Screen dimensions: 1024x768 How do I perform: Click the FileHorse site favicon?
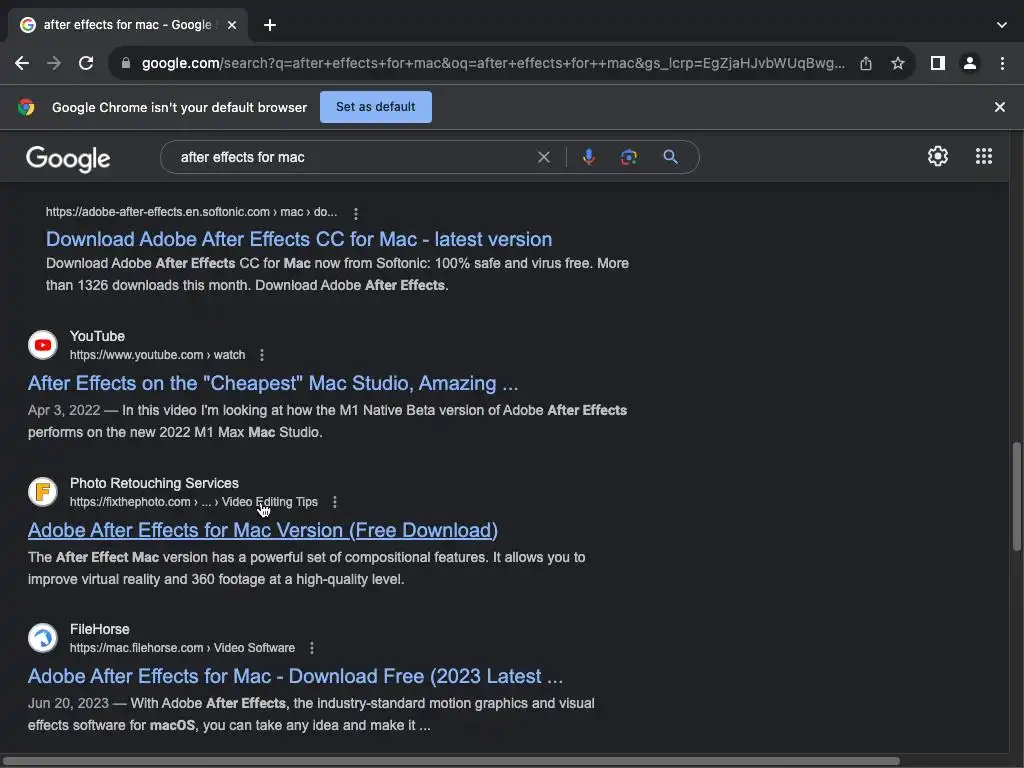[x=42, y=638]
